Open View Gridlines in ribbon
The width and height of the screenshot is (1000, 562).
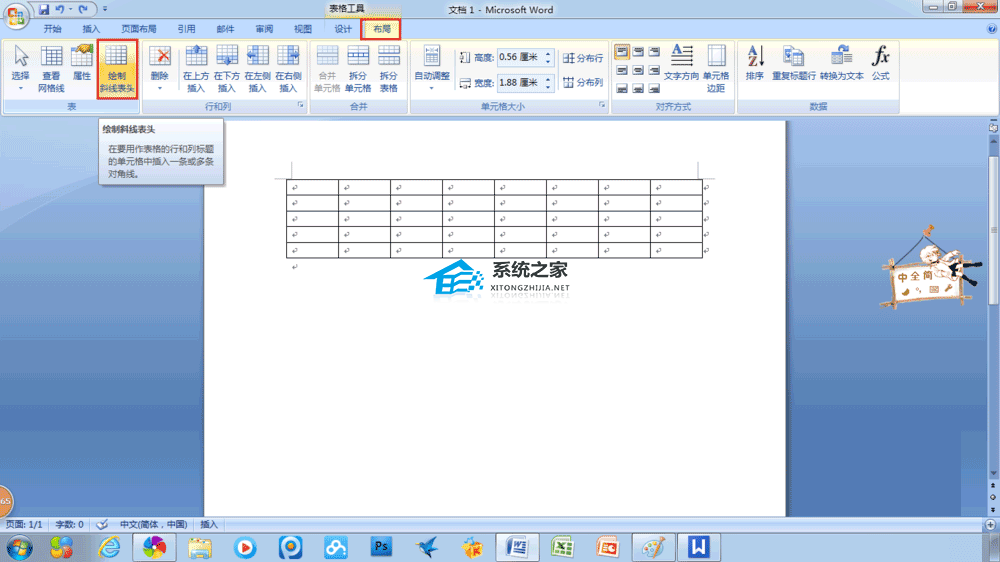(x=51, y=69)
